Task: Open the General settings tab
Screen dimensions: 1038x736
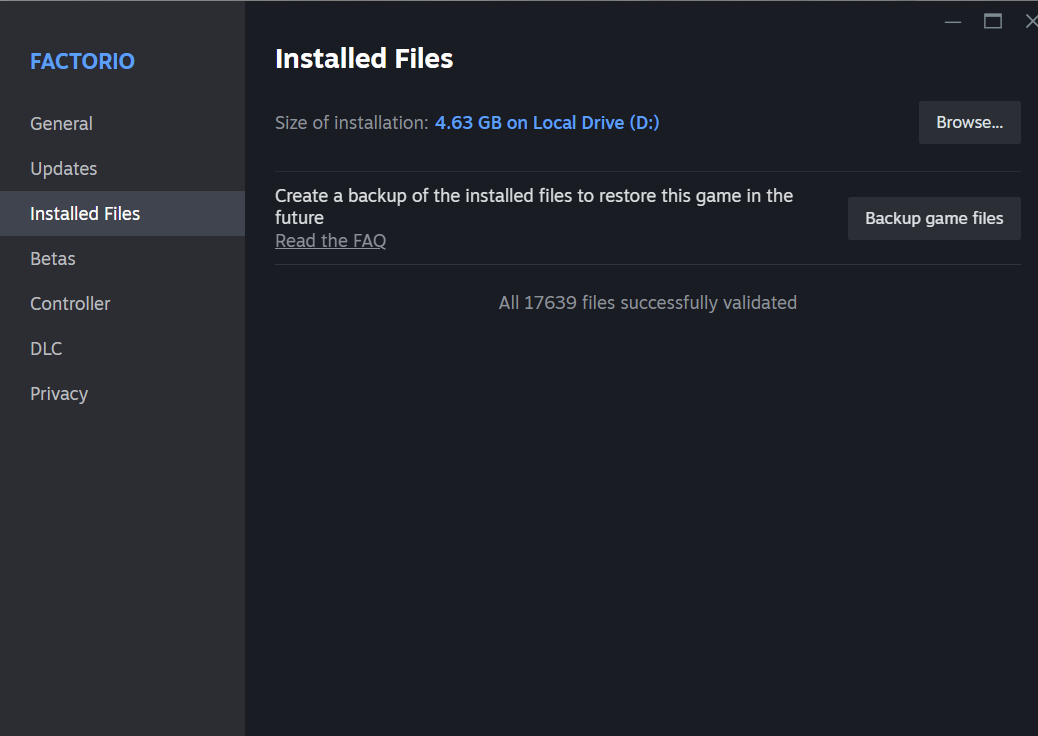Action: (61, 124)
